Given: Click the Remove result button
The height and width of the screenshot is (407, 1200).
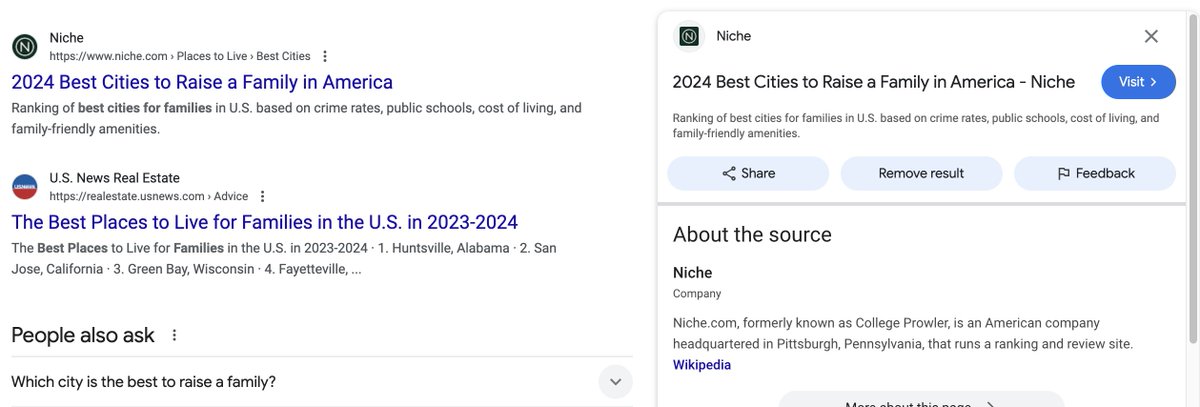Looking at the screenshot, I should coord(921,173).
